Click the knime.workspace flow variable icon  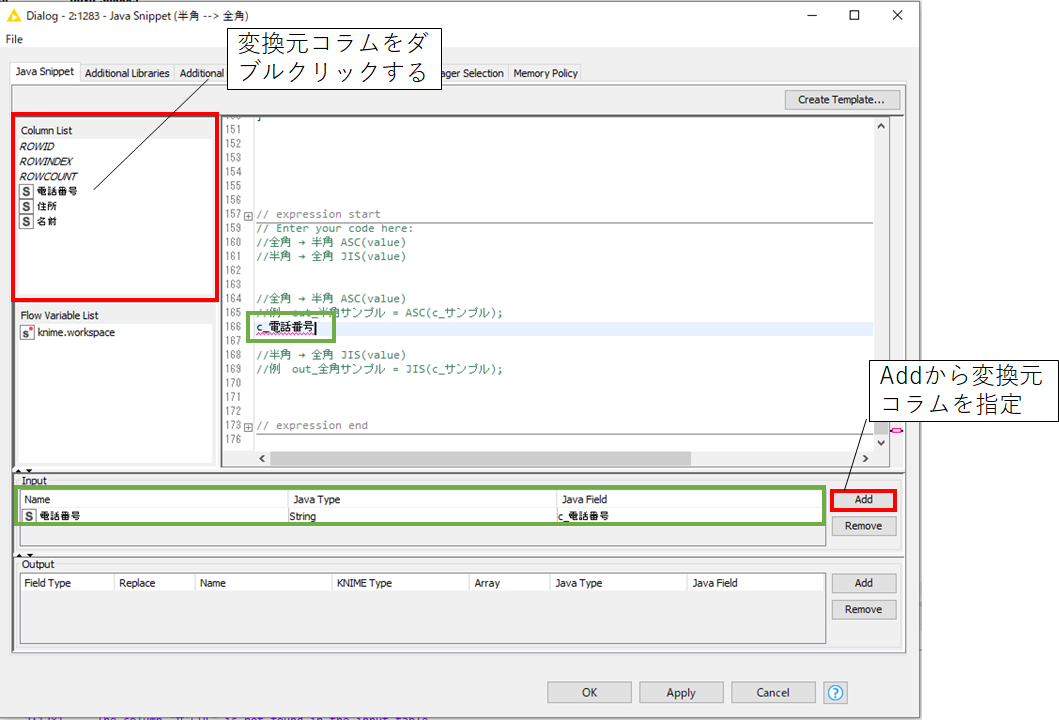pos(27,332)
